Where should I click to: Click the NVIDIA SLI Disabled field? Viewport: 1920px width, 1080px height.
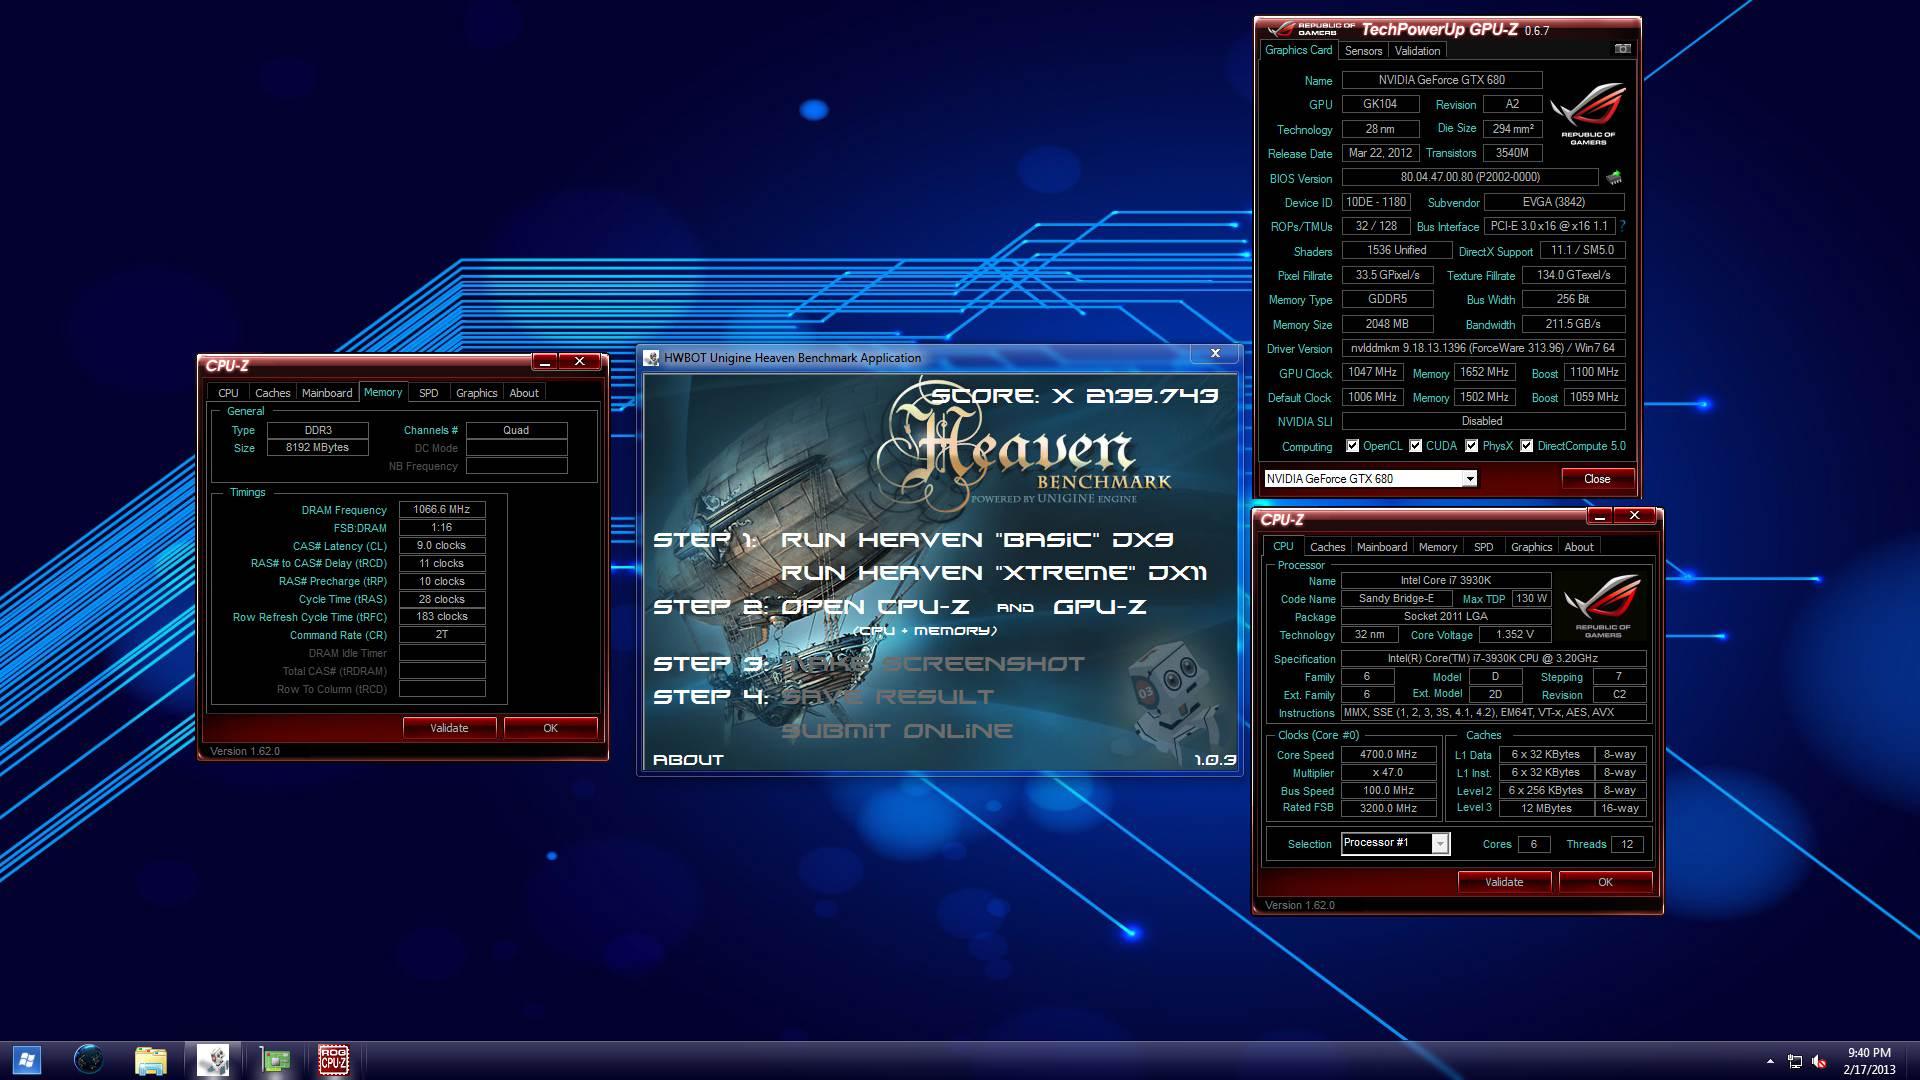click(1483, 421)
